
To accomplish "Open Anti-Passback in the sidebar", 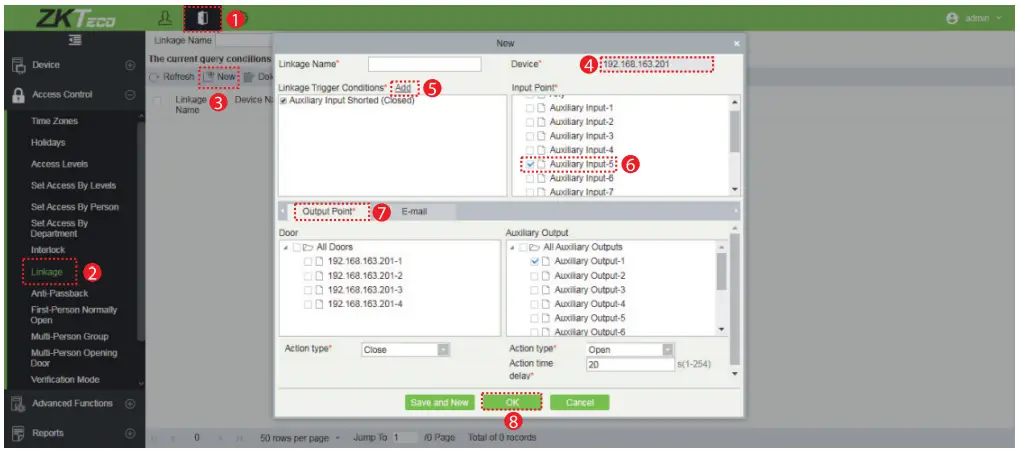I will coord(59,294).
